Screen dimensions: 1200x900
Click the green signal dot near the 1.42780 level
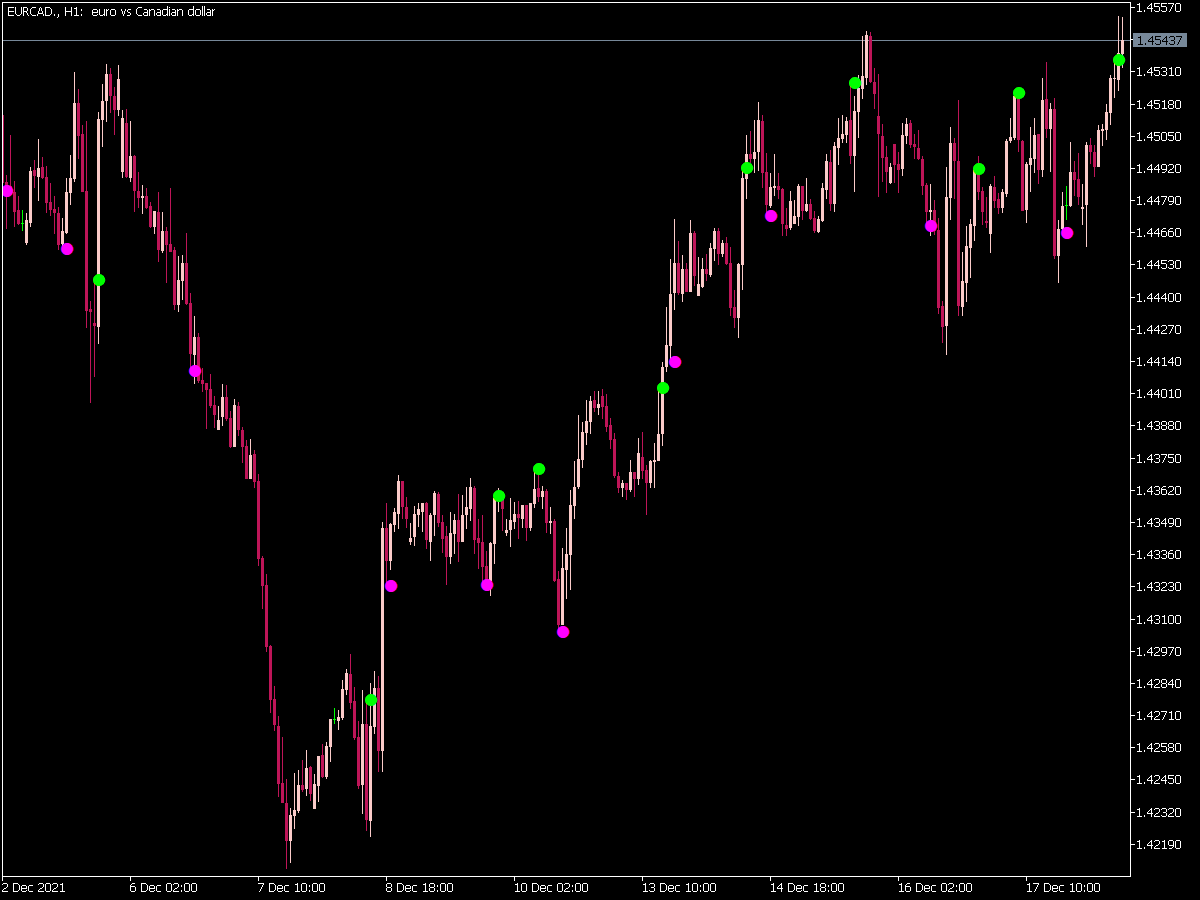[371, 700]
